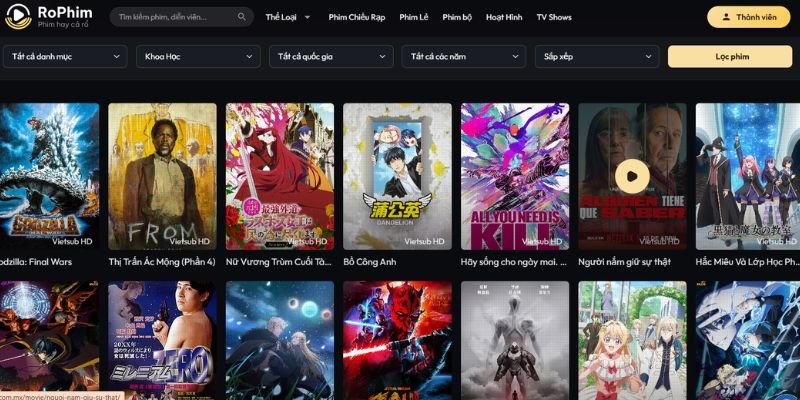
Task: Open the red-haired queen anime poster
Action: tap(280, 177)
